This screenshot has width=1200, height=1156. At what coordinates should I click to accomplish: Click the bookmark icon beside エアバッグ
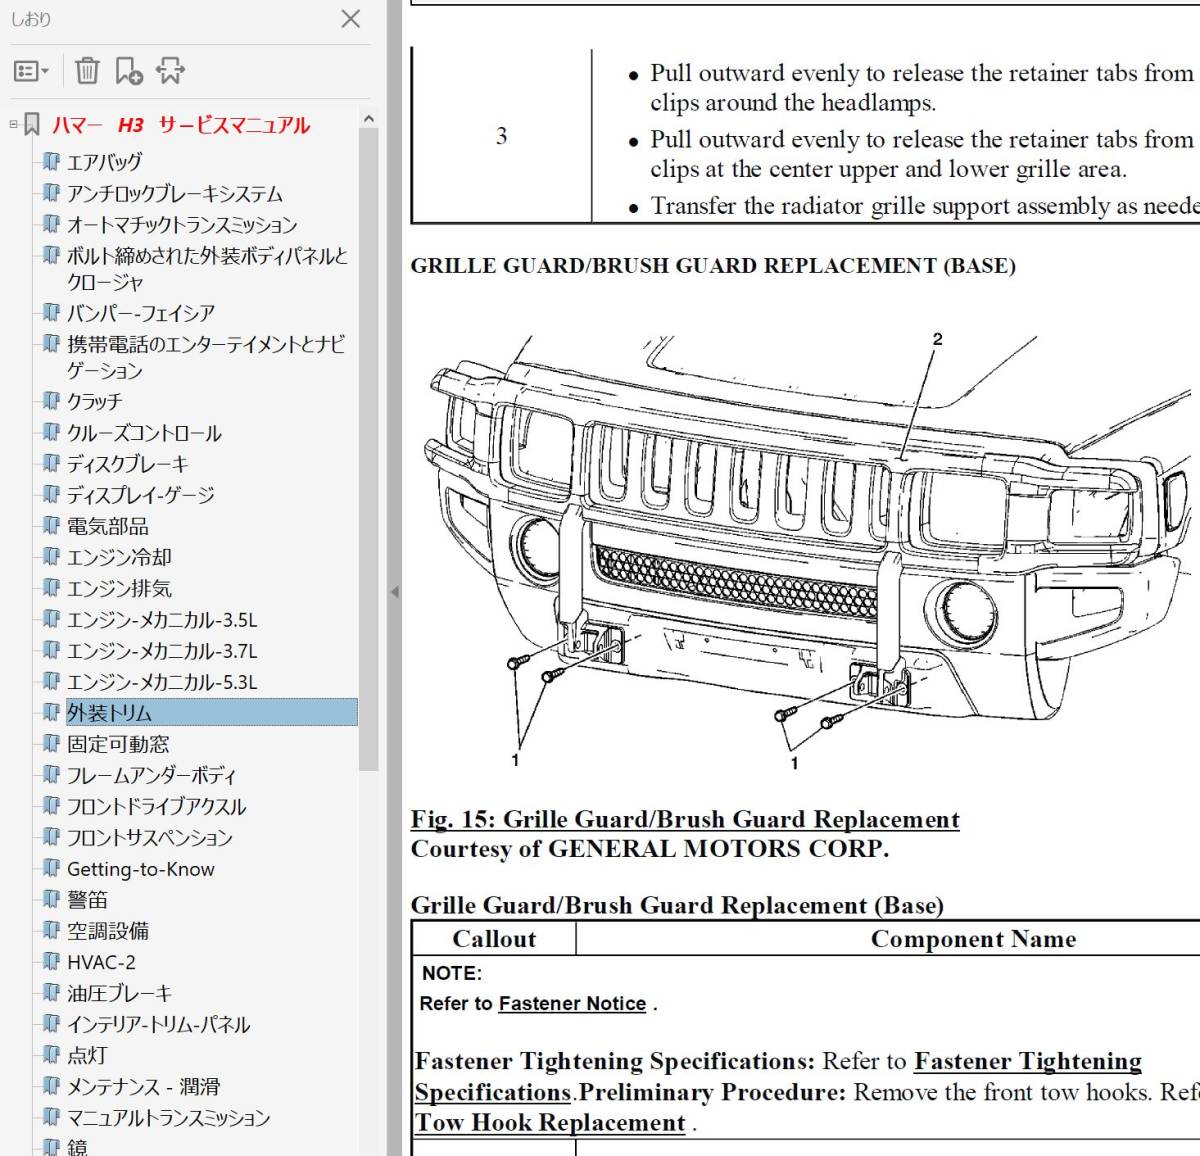pos(51,162)
